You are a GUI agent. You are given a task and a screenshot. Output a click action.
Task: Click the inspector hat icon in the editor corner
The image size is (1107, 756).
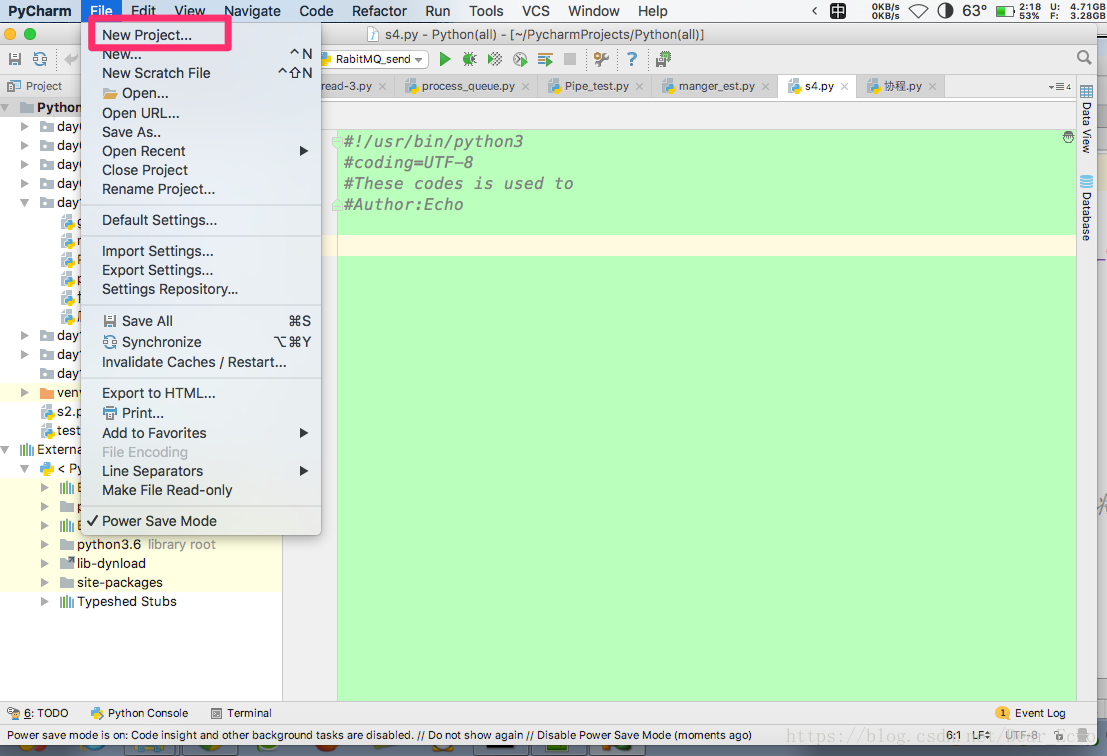[x=1068, y=137]
